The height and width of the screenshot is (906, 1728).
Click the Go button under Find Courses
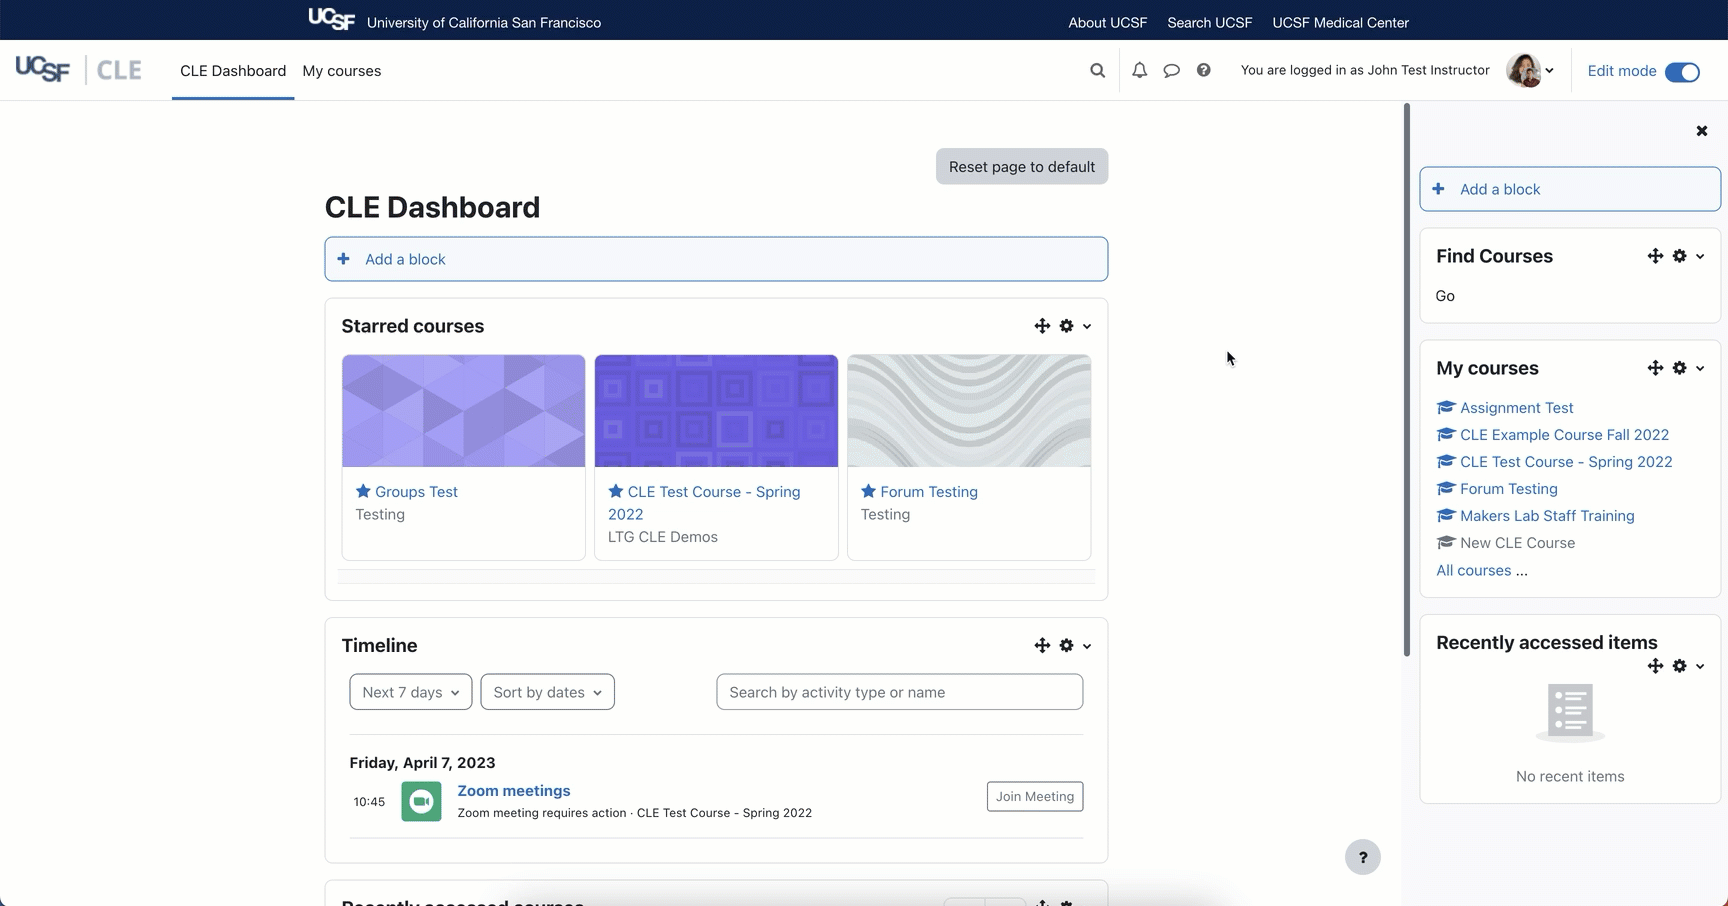coord(1445,296)
